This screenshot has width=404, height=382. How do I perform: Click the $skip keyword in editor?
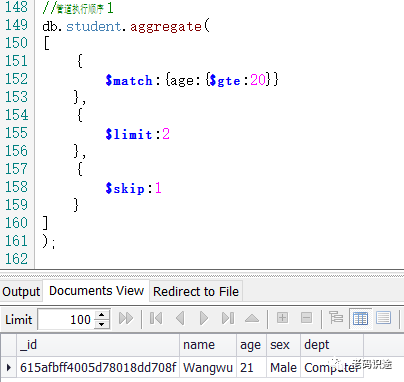point(125,188)
